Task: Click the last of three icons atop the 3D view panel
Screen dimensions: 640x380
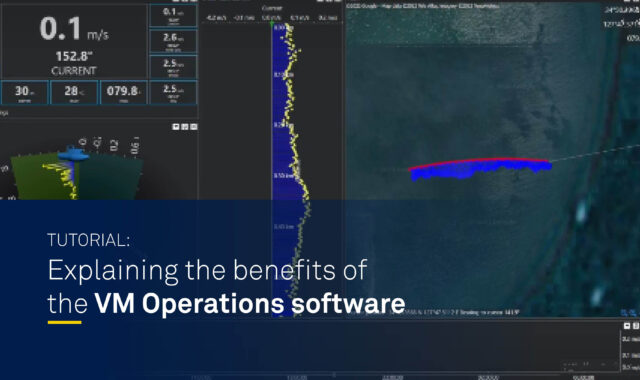Action: pyautogui.click(x=194, y=127)
